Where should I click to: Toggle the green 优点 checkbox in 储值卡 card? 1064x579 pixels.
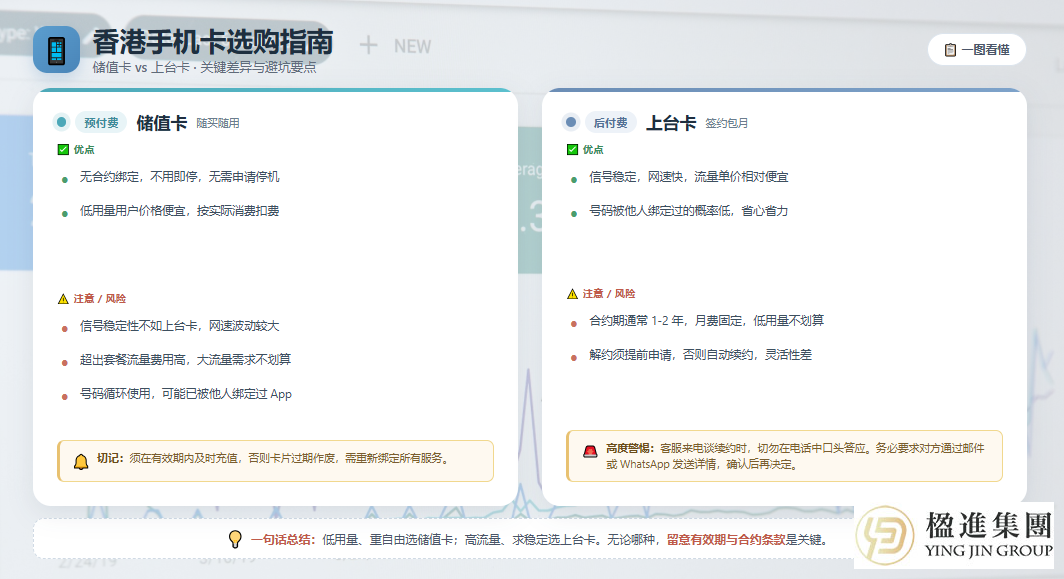pyautogui.click(x=63, y=149)
